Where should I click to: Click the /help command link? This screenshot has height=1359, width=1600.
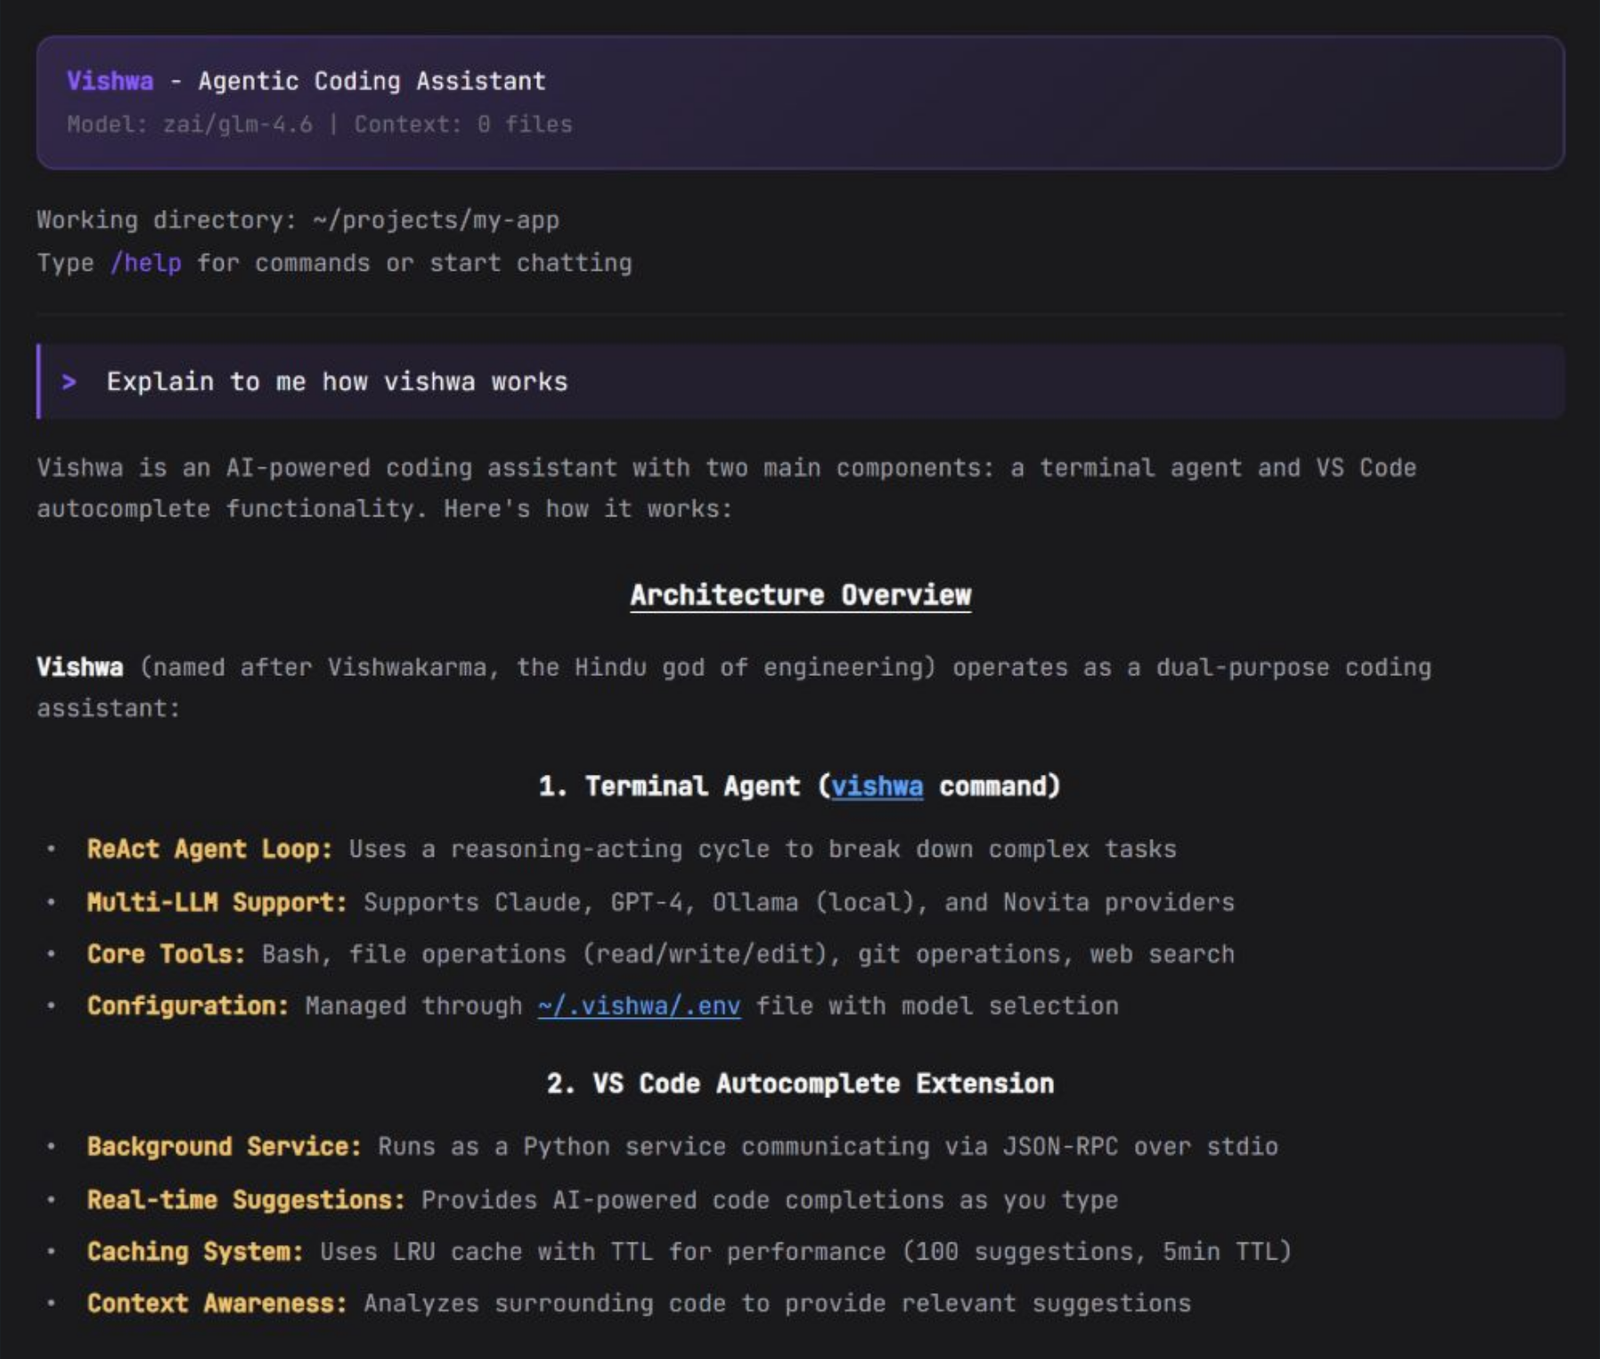pos(146,263)
